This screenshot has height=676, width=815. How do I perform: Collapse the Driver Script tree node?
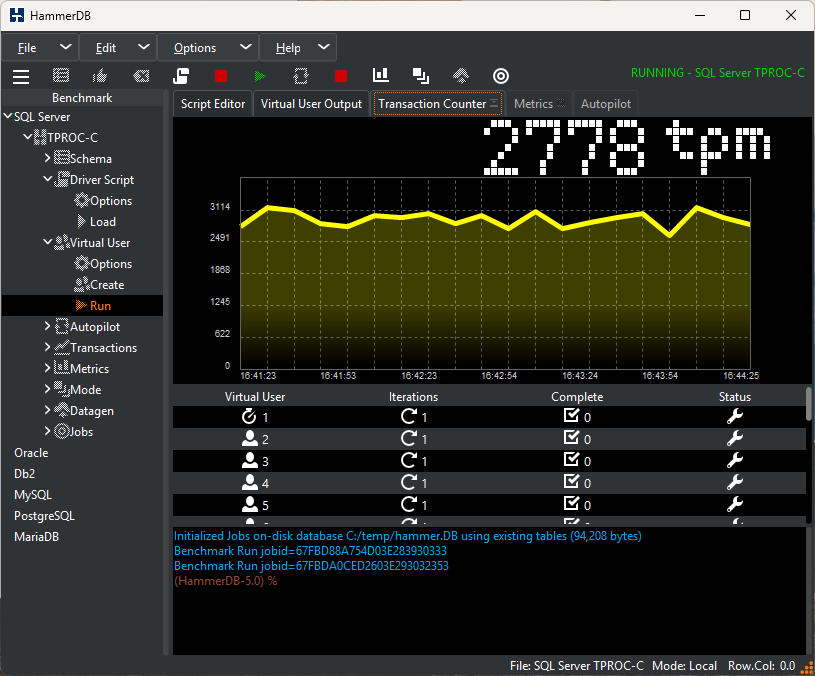47,179
